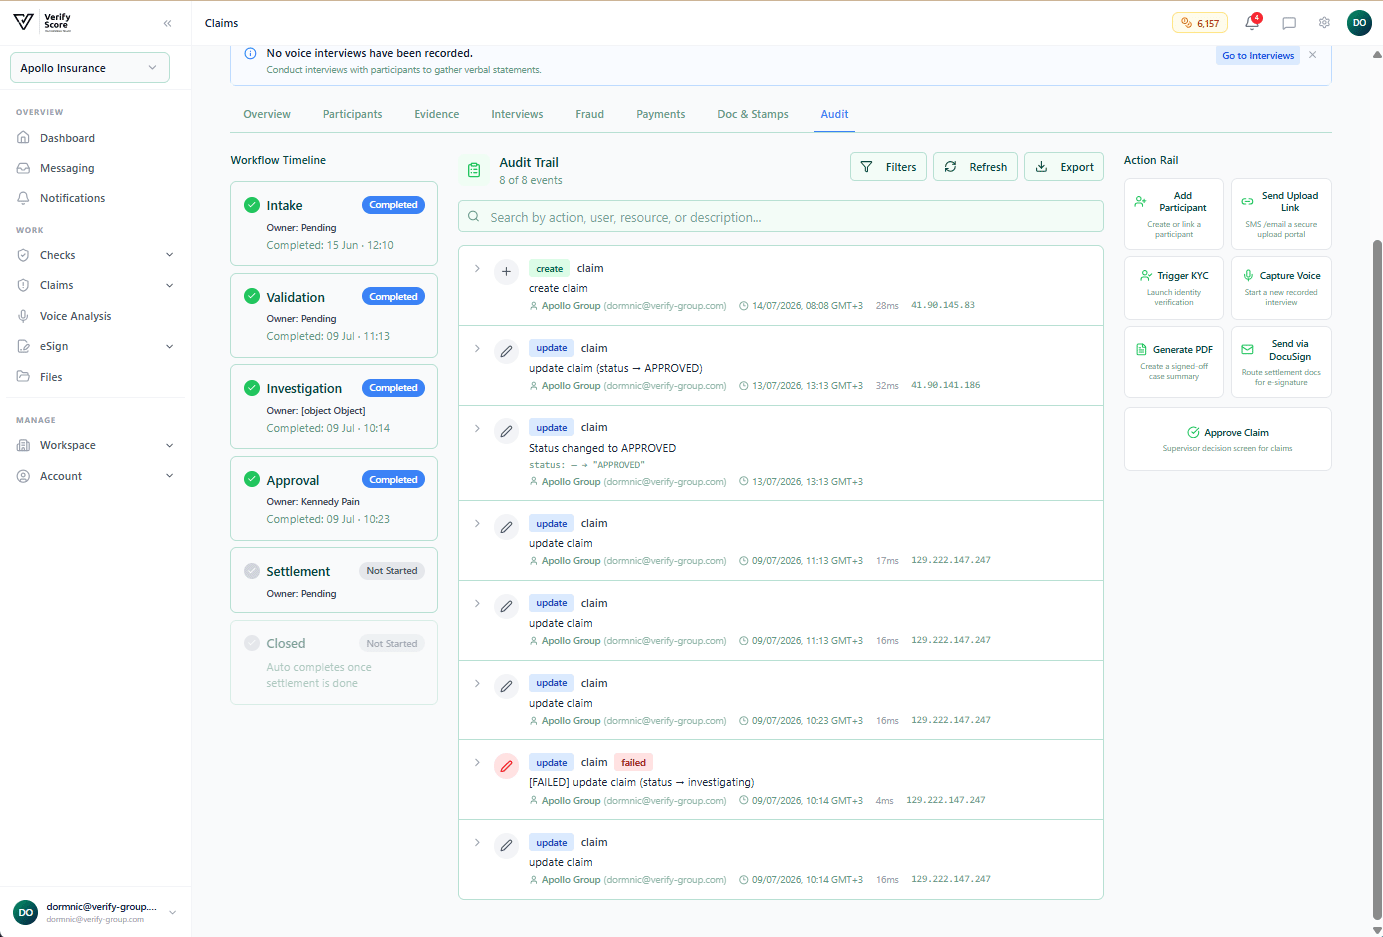This screenshot has height=937, width=1383.
Task: Expand the create claim audit event
Action: pos(477,268)
